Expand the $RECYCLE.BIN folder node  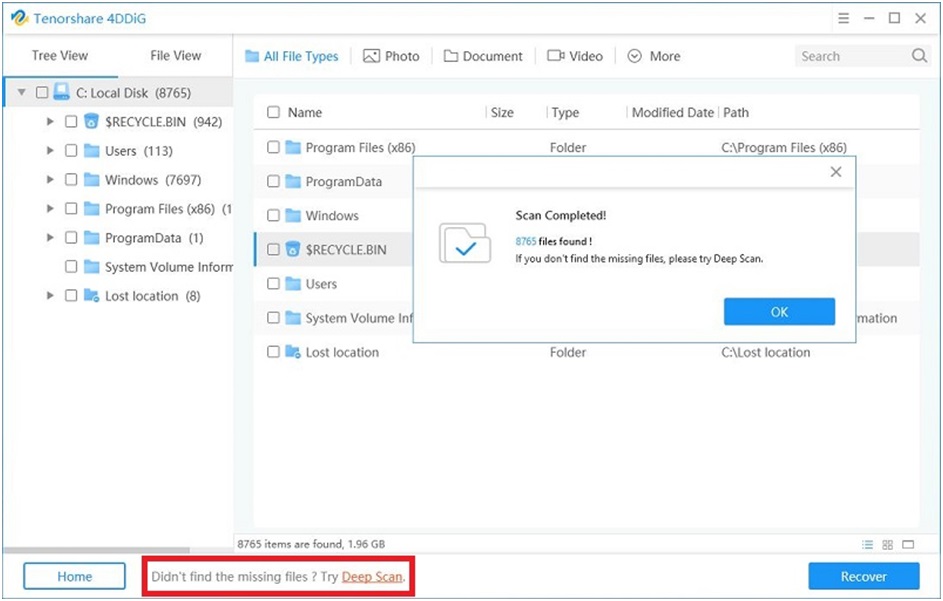(x=50, y=121)
